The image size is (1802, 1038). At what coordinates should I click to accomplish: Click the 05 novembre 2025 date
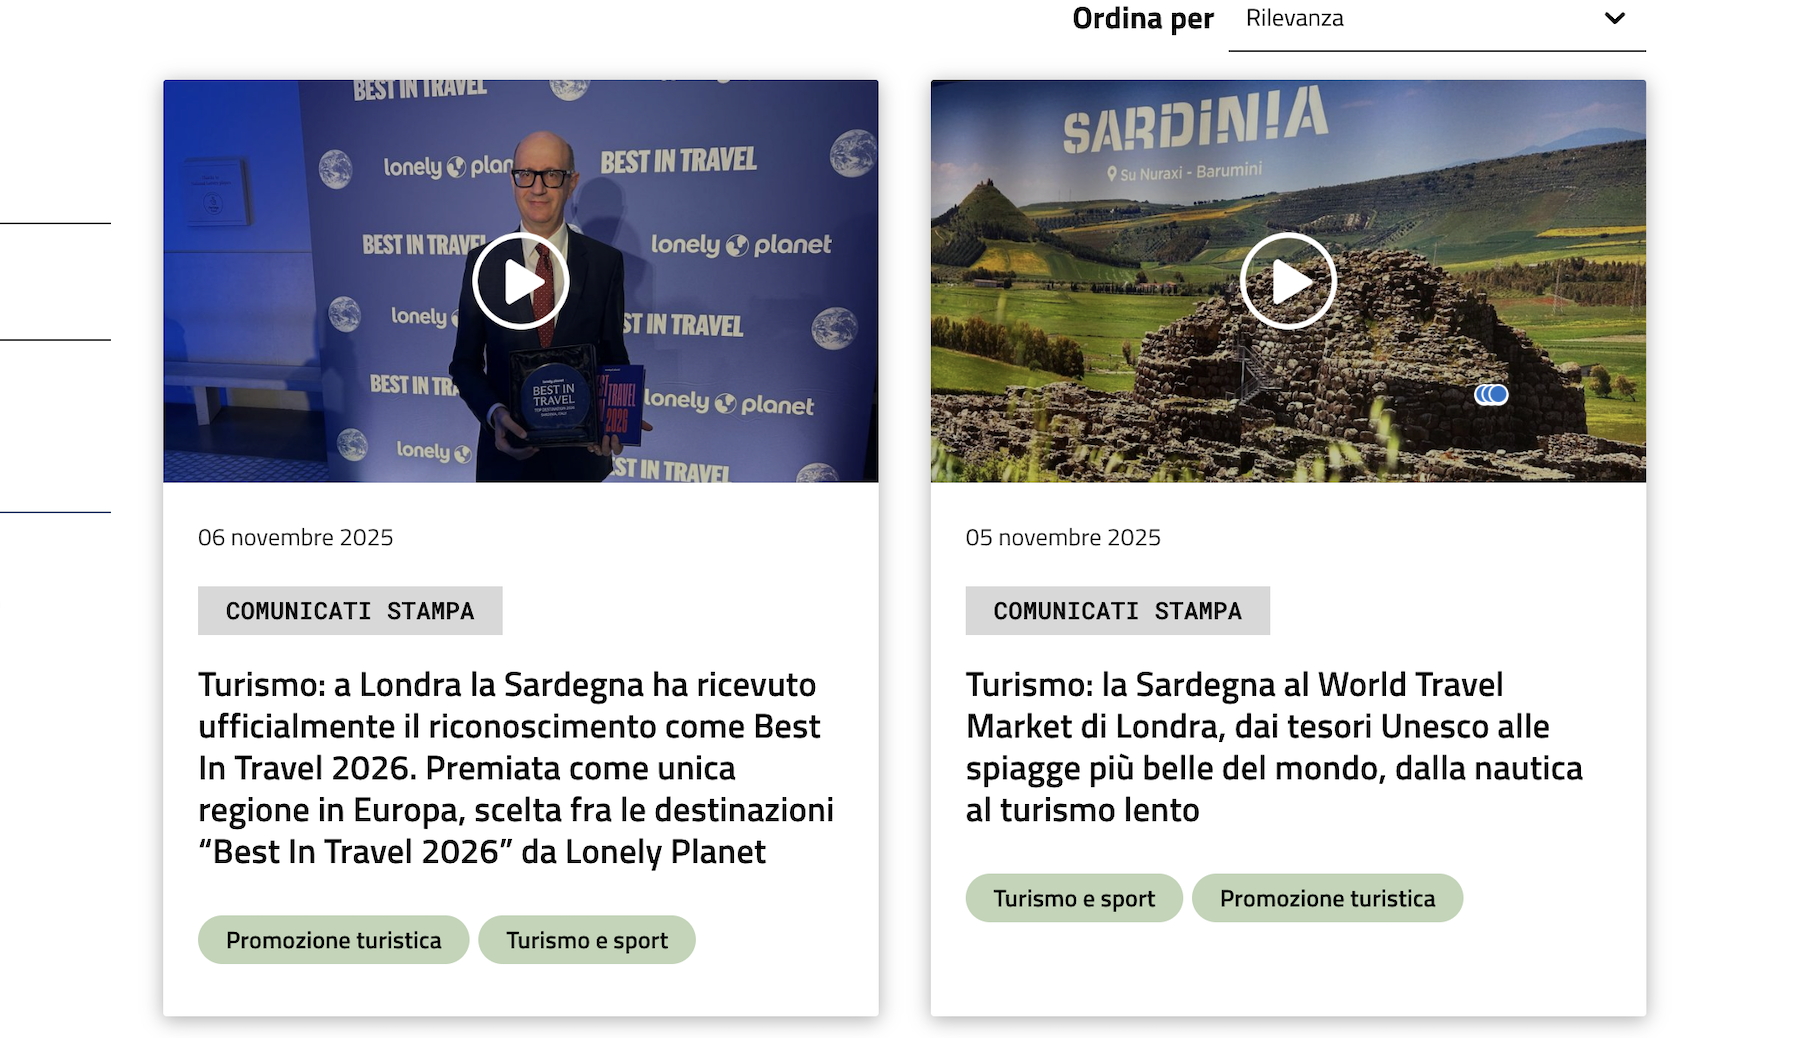(1062, 538)
